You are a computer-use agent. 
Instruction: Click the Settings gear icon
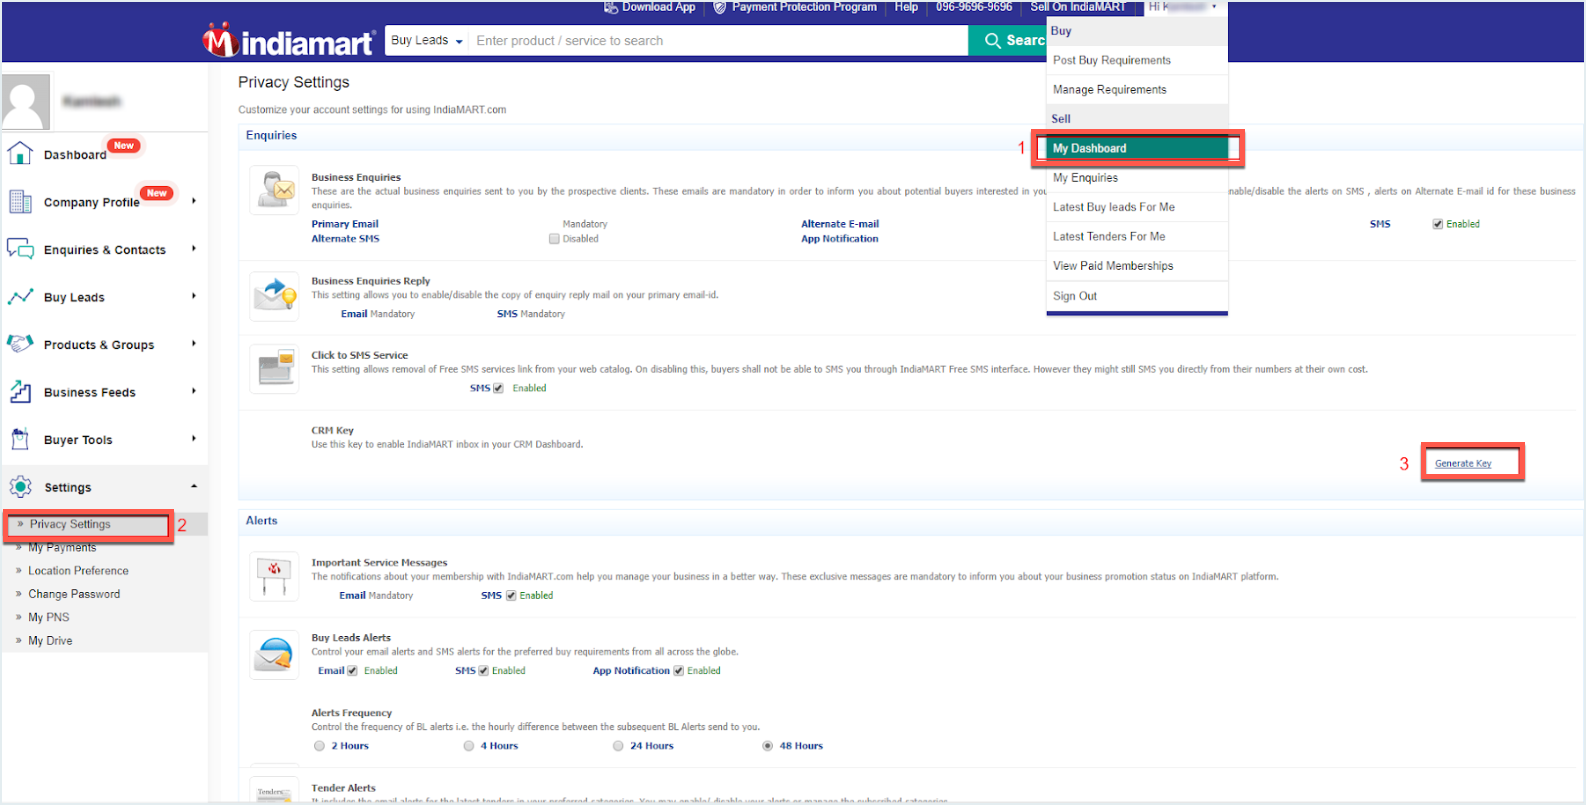click(x=20, y=487)
